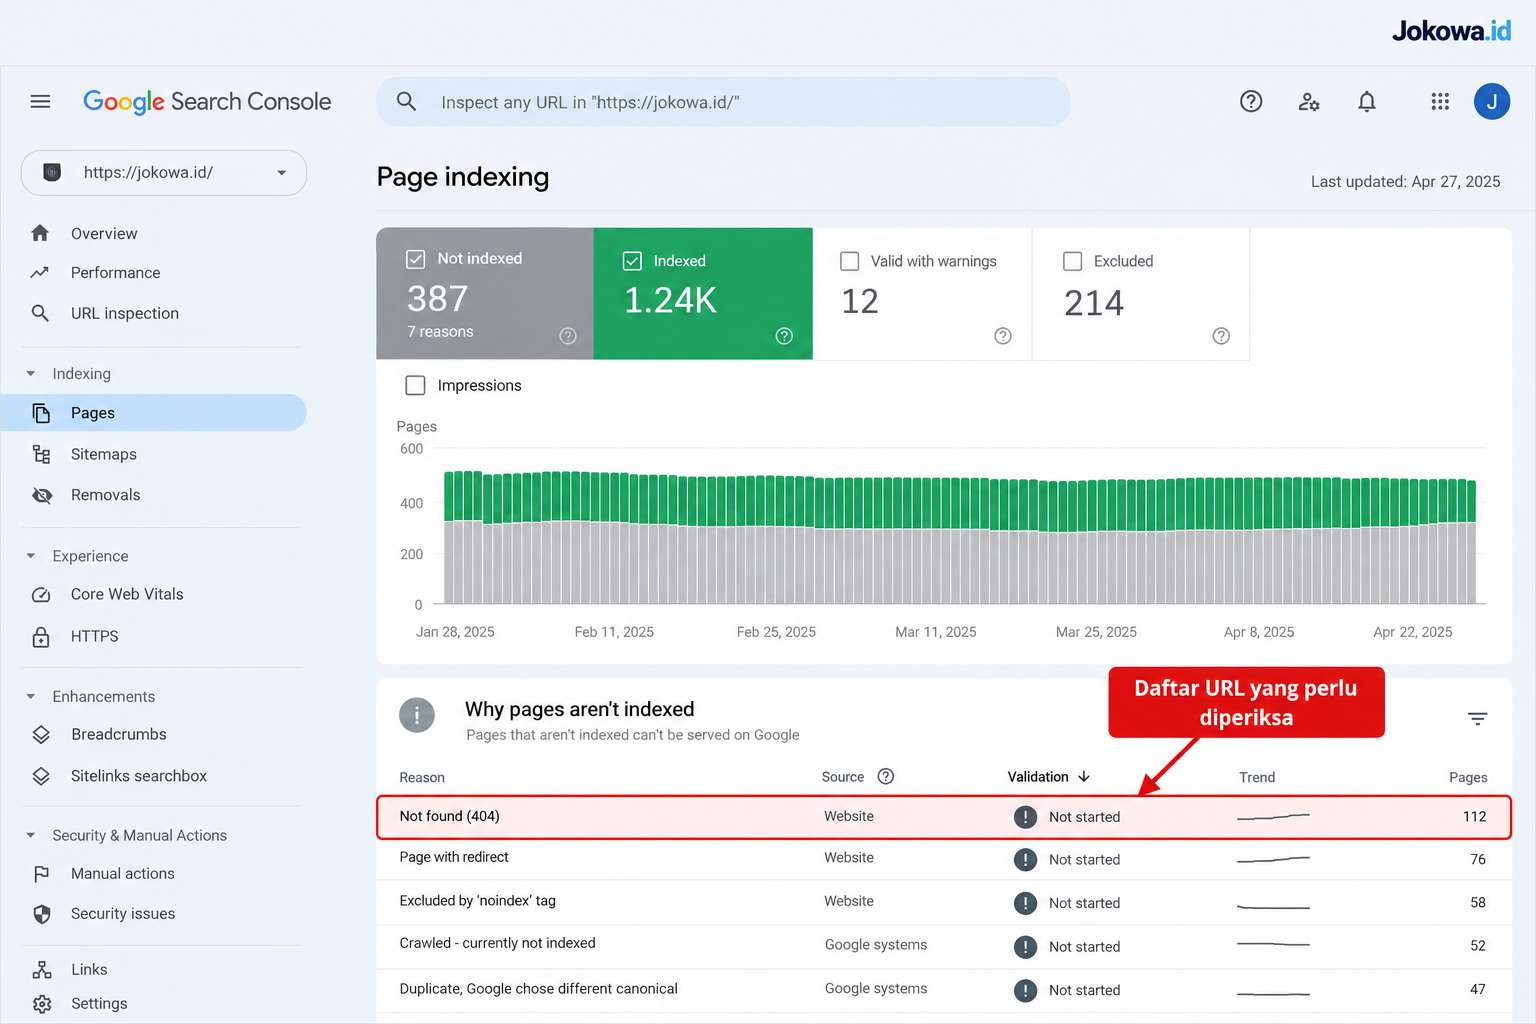Viewport: 1536px width, 1024px height.
Task: Check the Valid with warnings checkbox
Action: click(850, 261)
